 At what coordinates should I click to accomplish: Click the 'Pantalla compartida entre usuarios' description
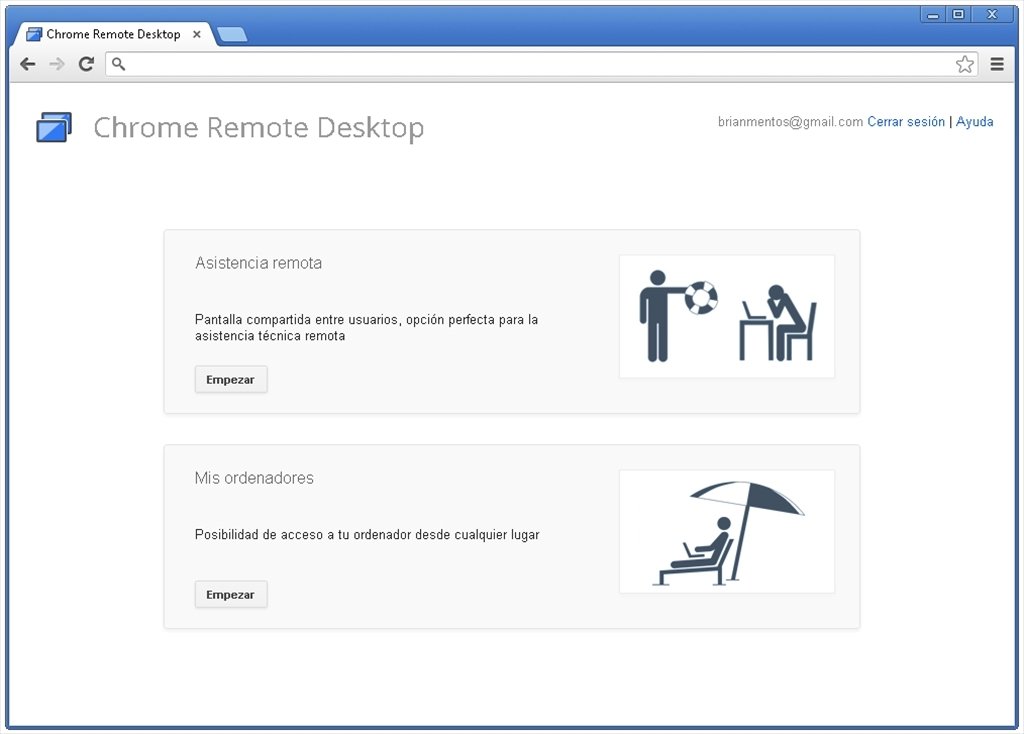[x=366, y=327]
